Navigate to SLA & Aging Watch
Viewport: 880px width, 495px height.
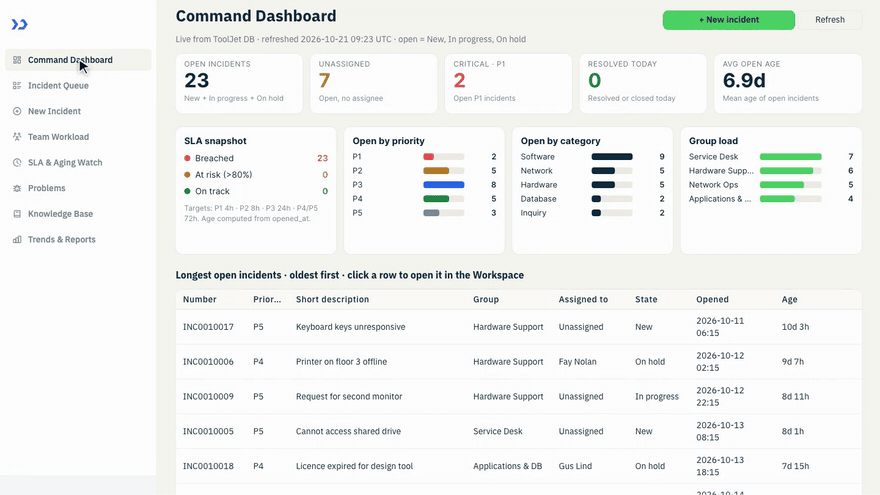pos(78,162)
